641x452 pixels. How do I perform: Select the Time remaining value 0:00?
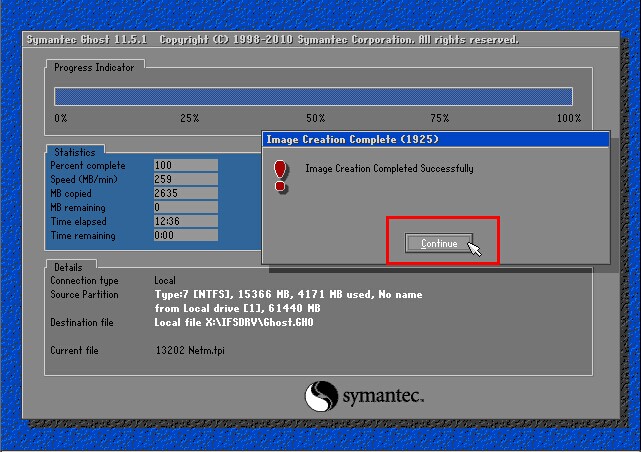pos(185,236)
